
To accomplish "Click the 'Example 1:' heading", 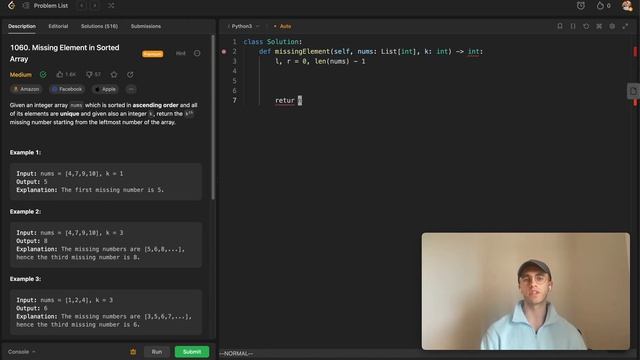I will [x=25, y=152].
